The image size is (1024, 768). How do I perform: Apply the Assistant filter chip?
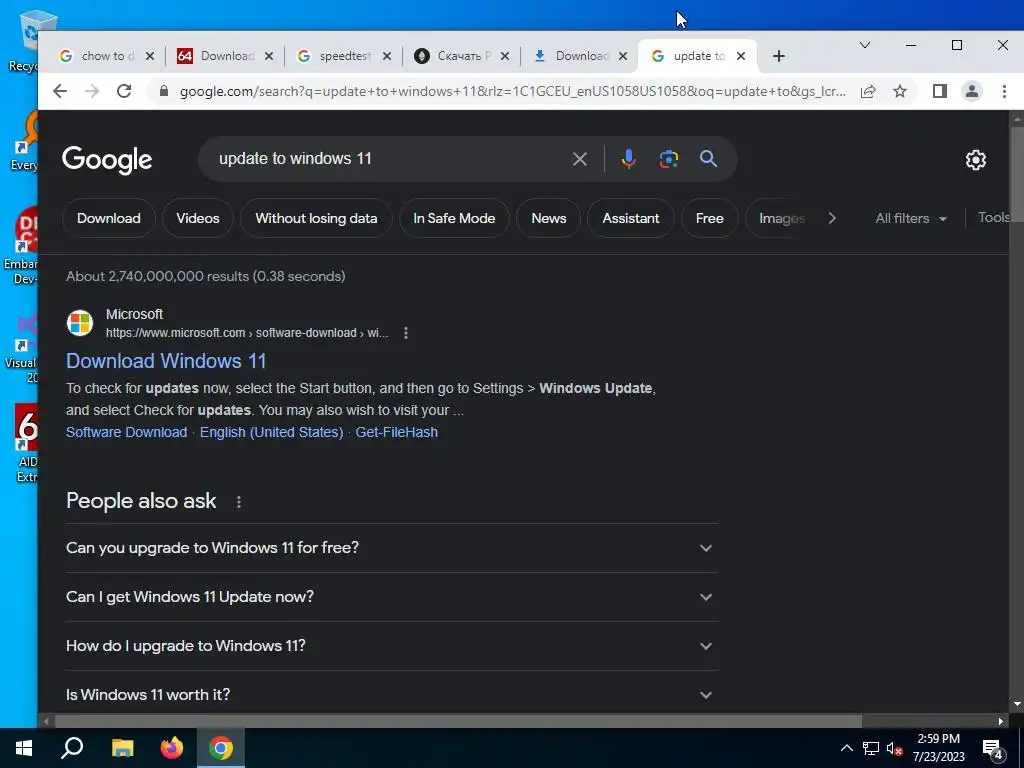coord(631,218)
